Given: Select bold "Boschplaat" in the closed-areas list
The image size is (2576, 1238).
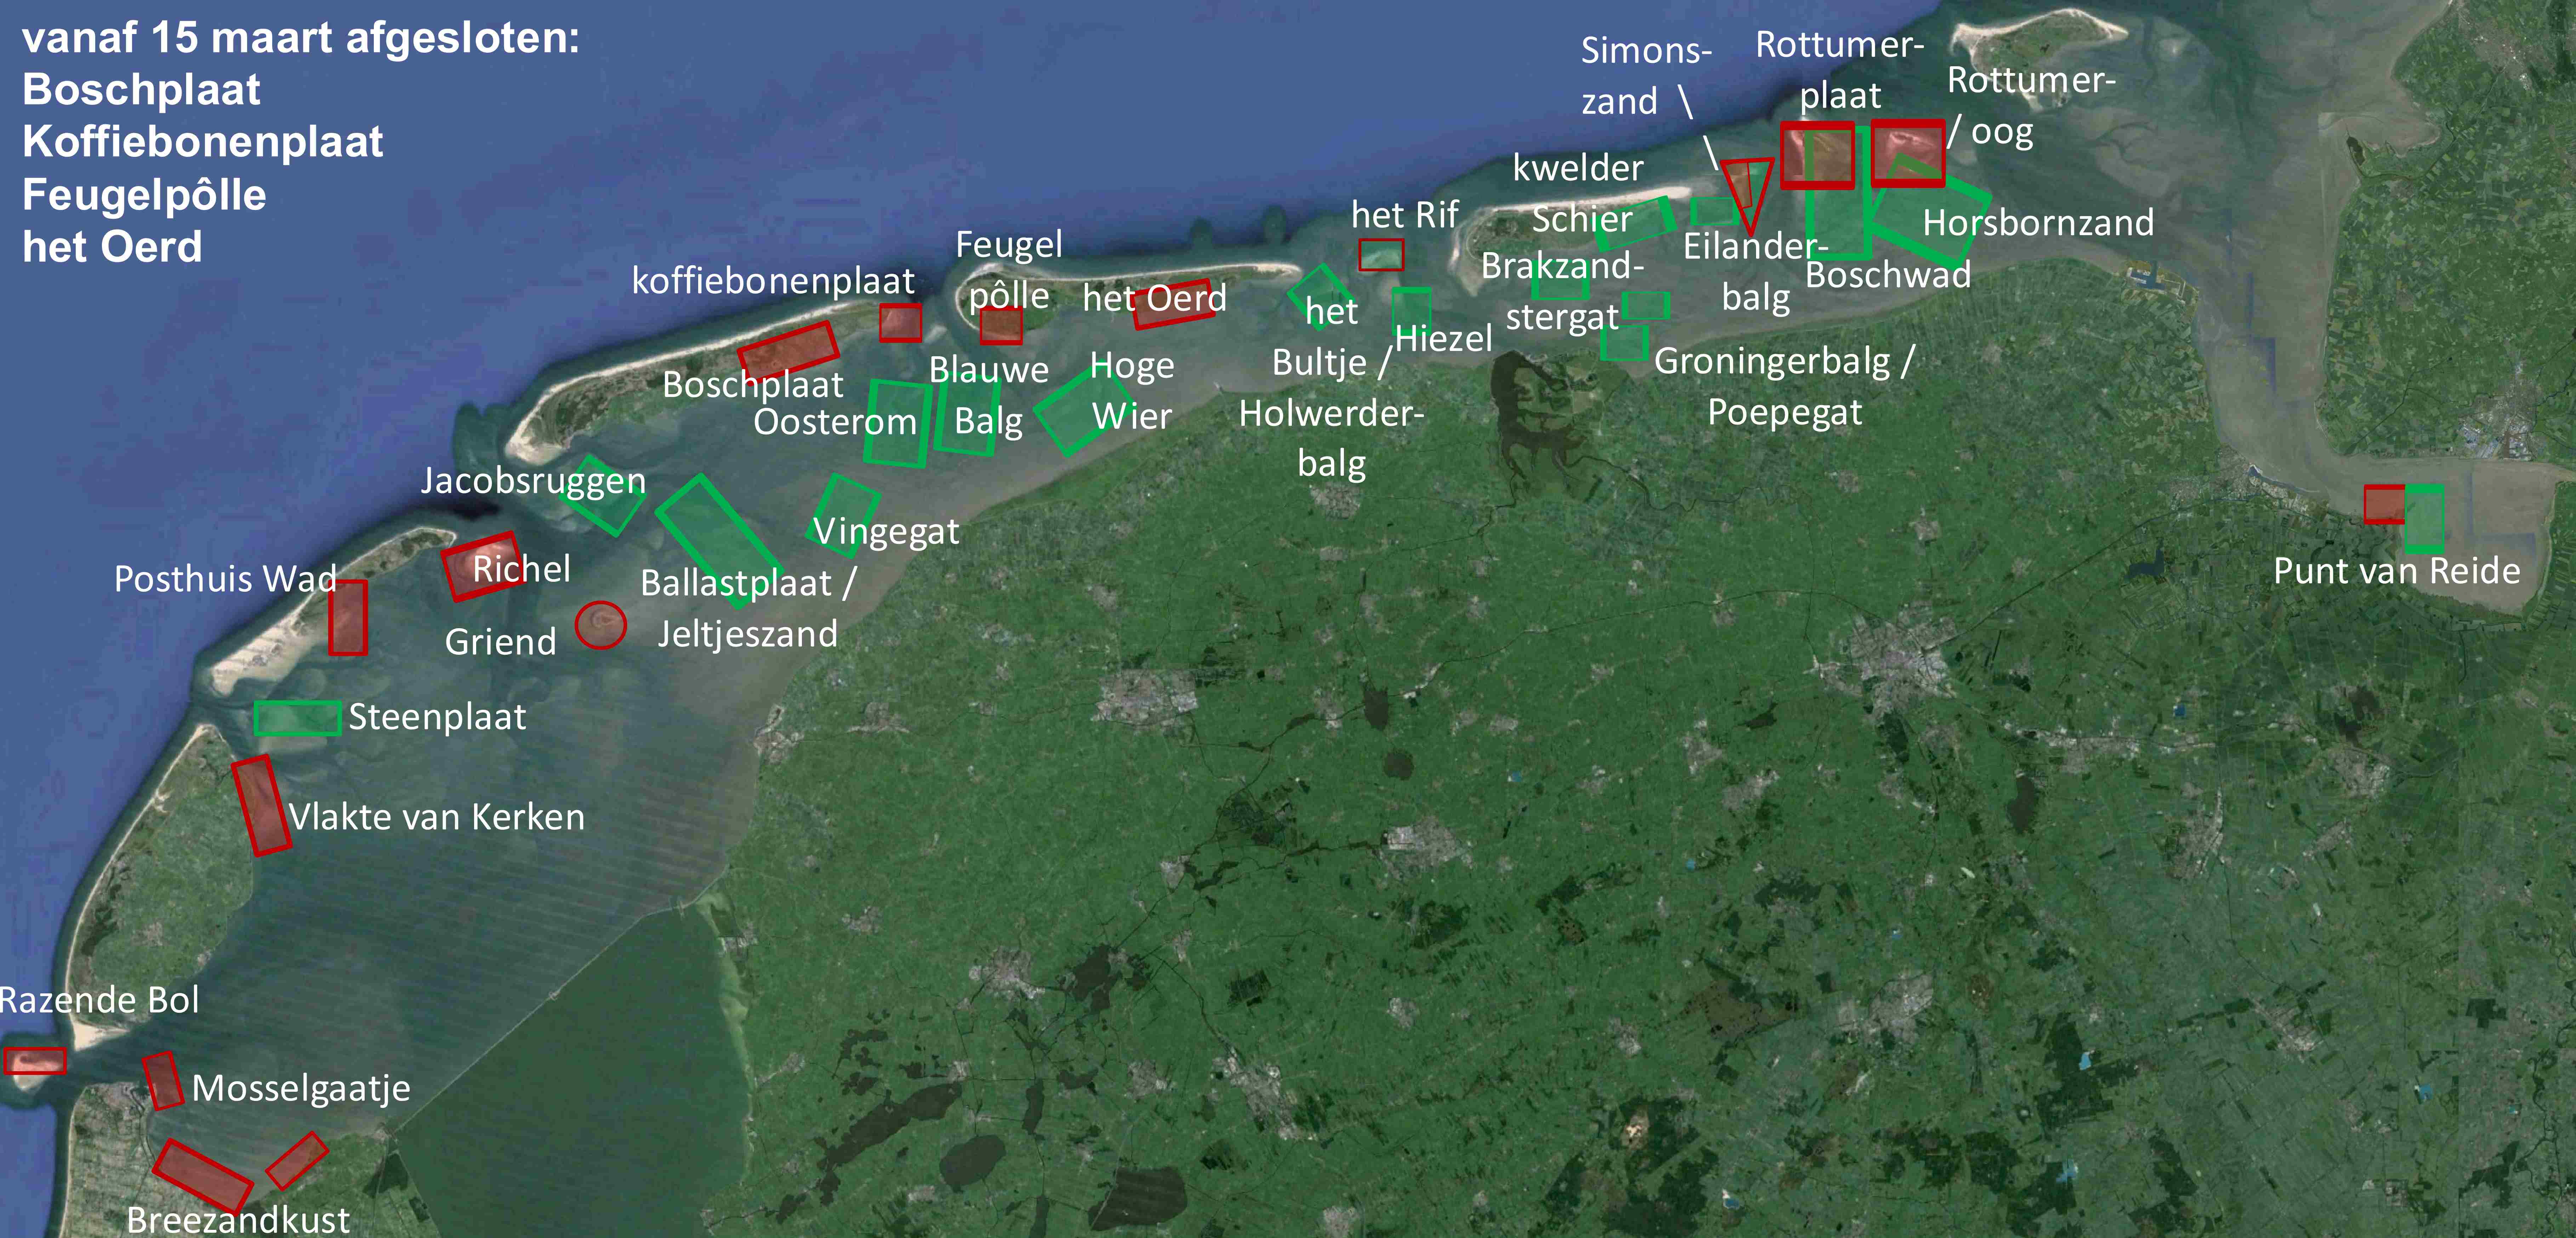Looking at the screenshot, I should point(141,90).
